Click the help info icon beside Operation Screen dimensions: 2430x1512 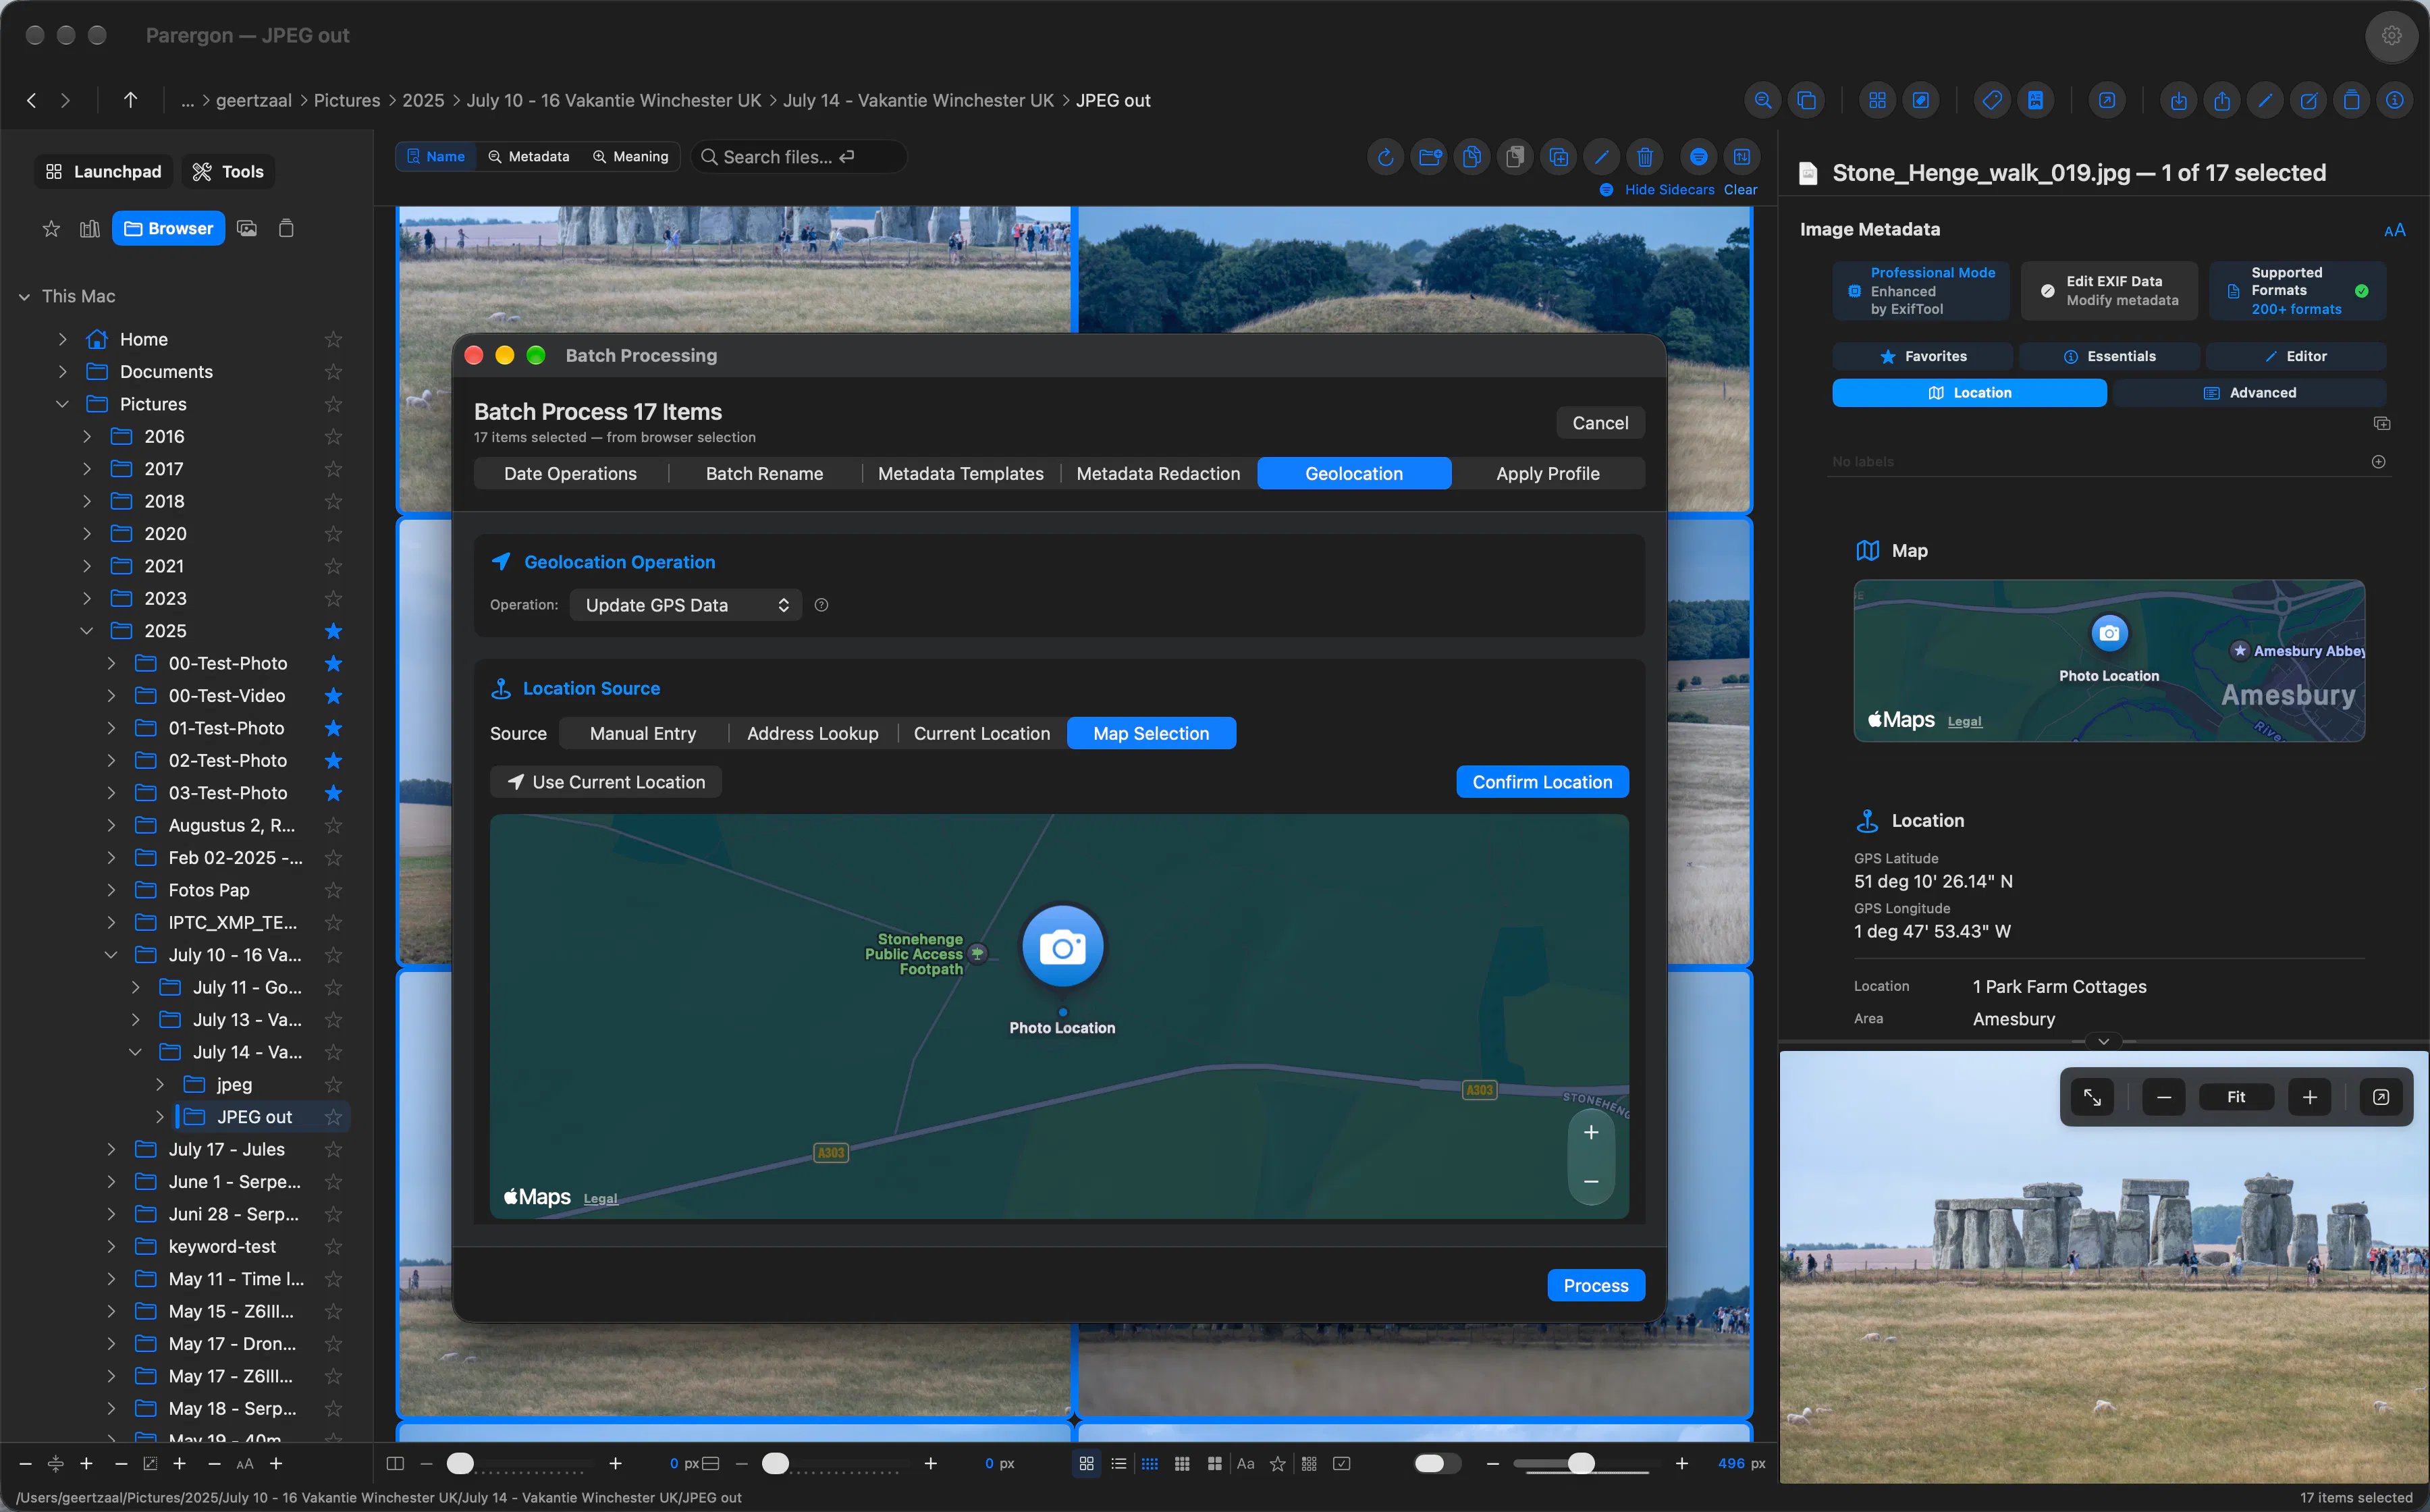[x=821, y=605]
